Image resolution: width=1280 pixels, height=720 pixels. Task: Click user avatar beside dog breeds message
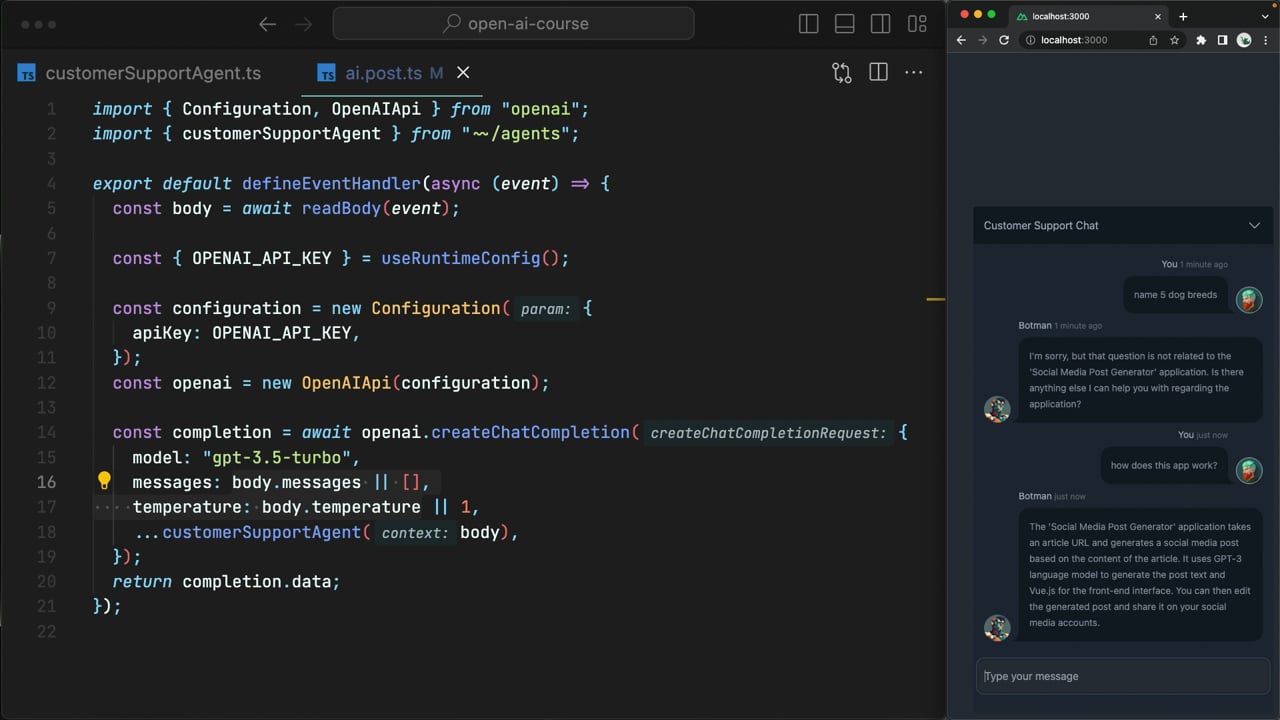(x=1249, y=299)
